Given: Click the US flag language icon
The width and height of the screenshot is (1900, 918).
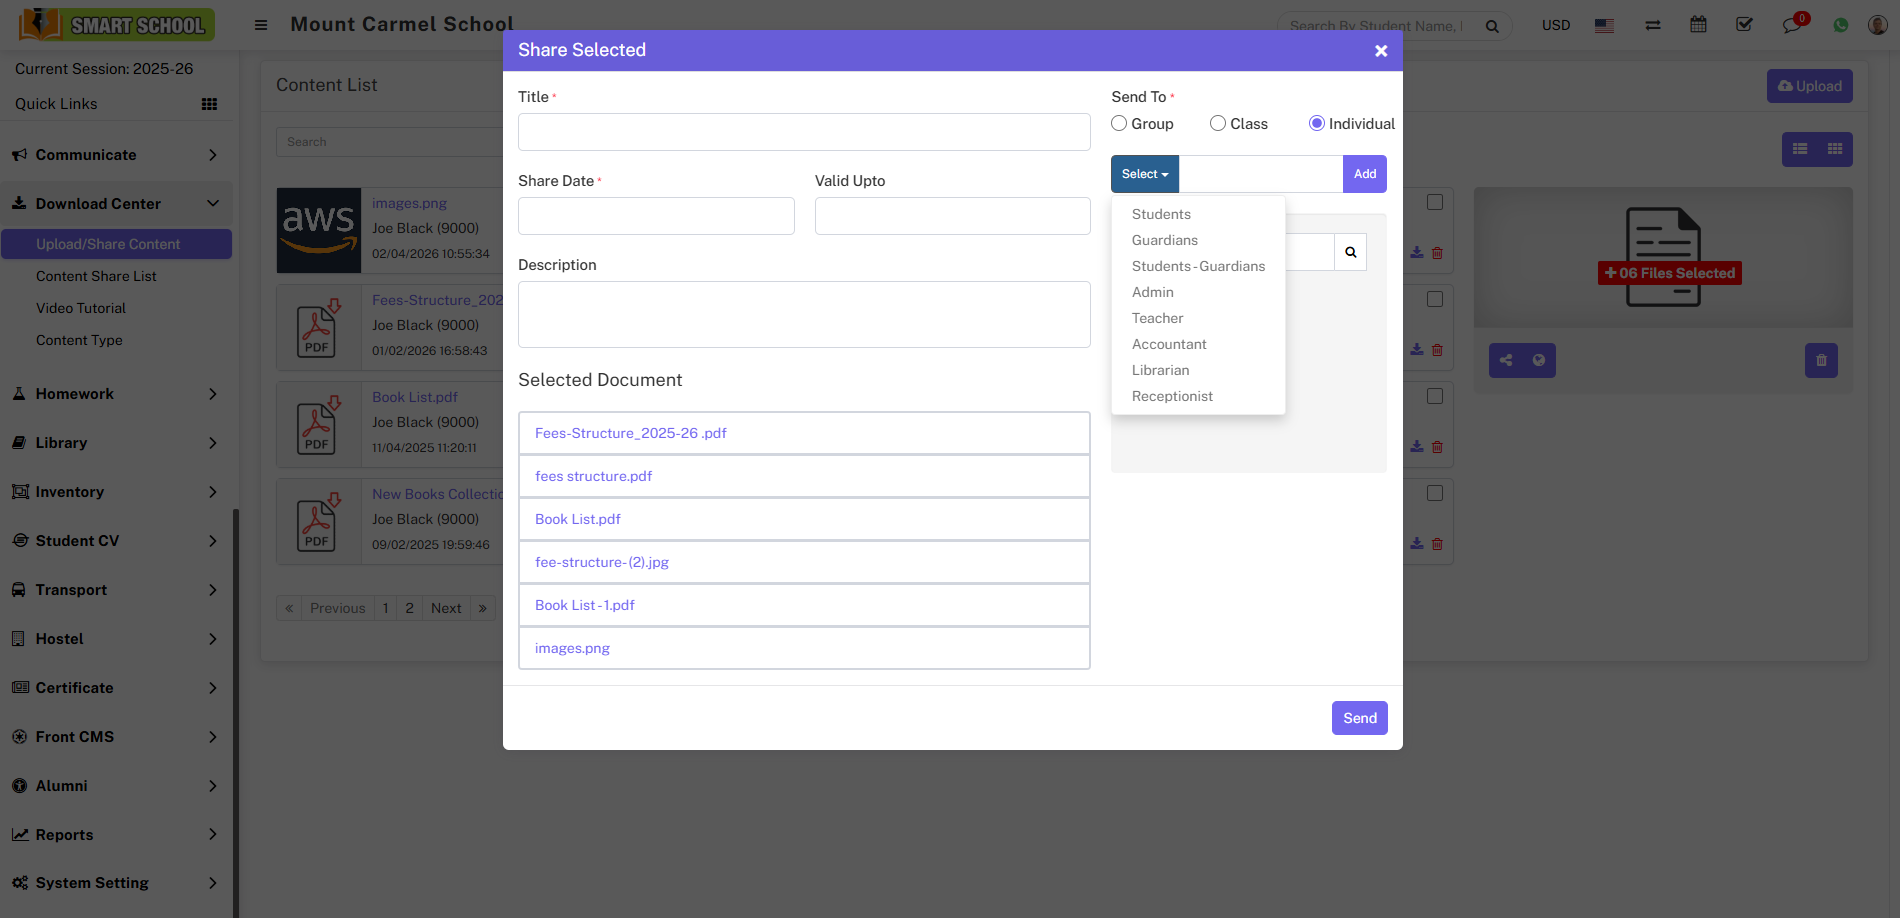Looking at the screenshot, I should [1604, 25].
